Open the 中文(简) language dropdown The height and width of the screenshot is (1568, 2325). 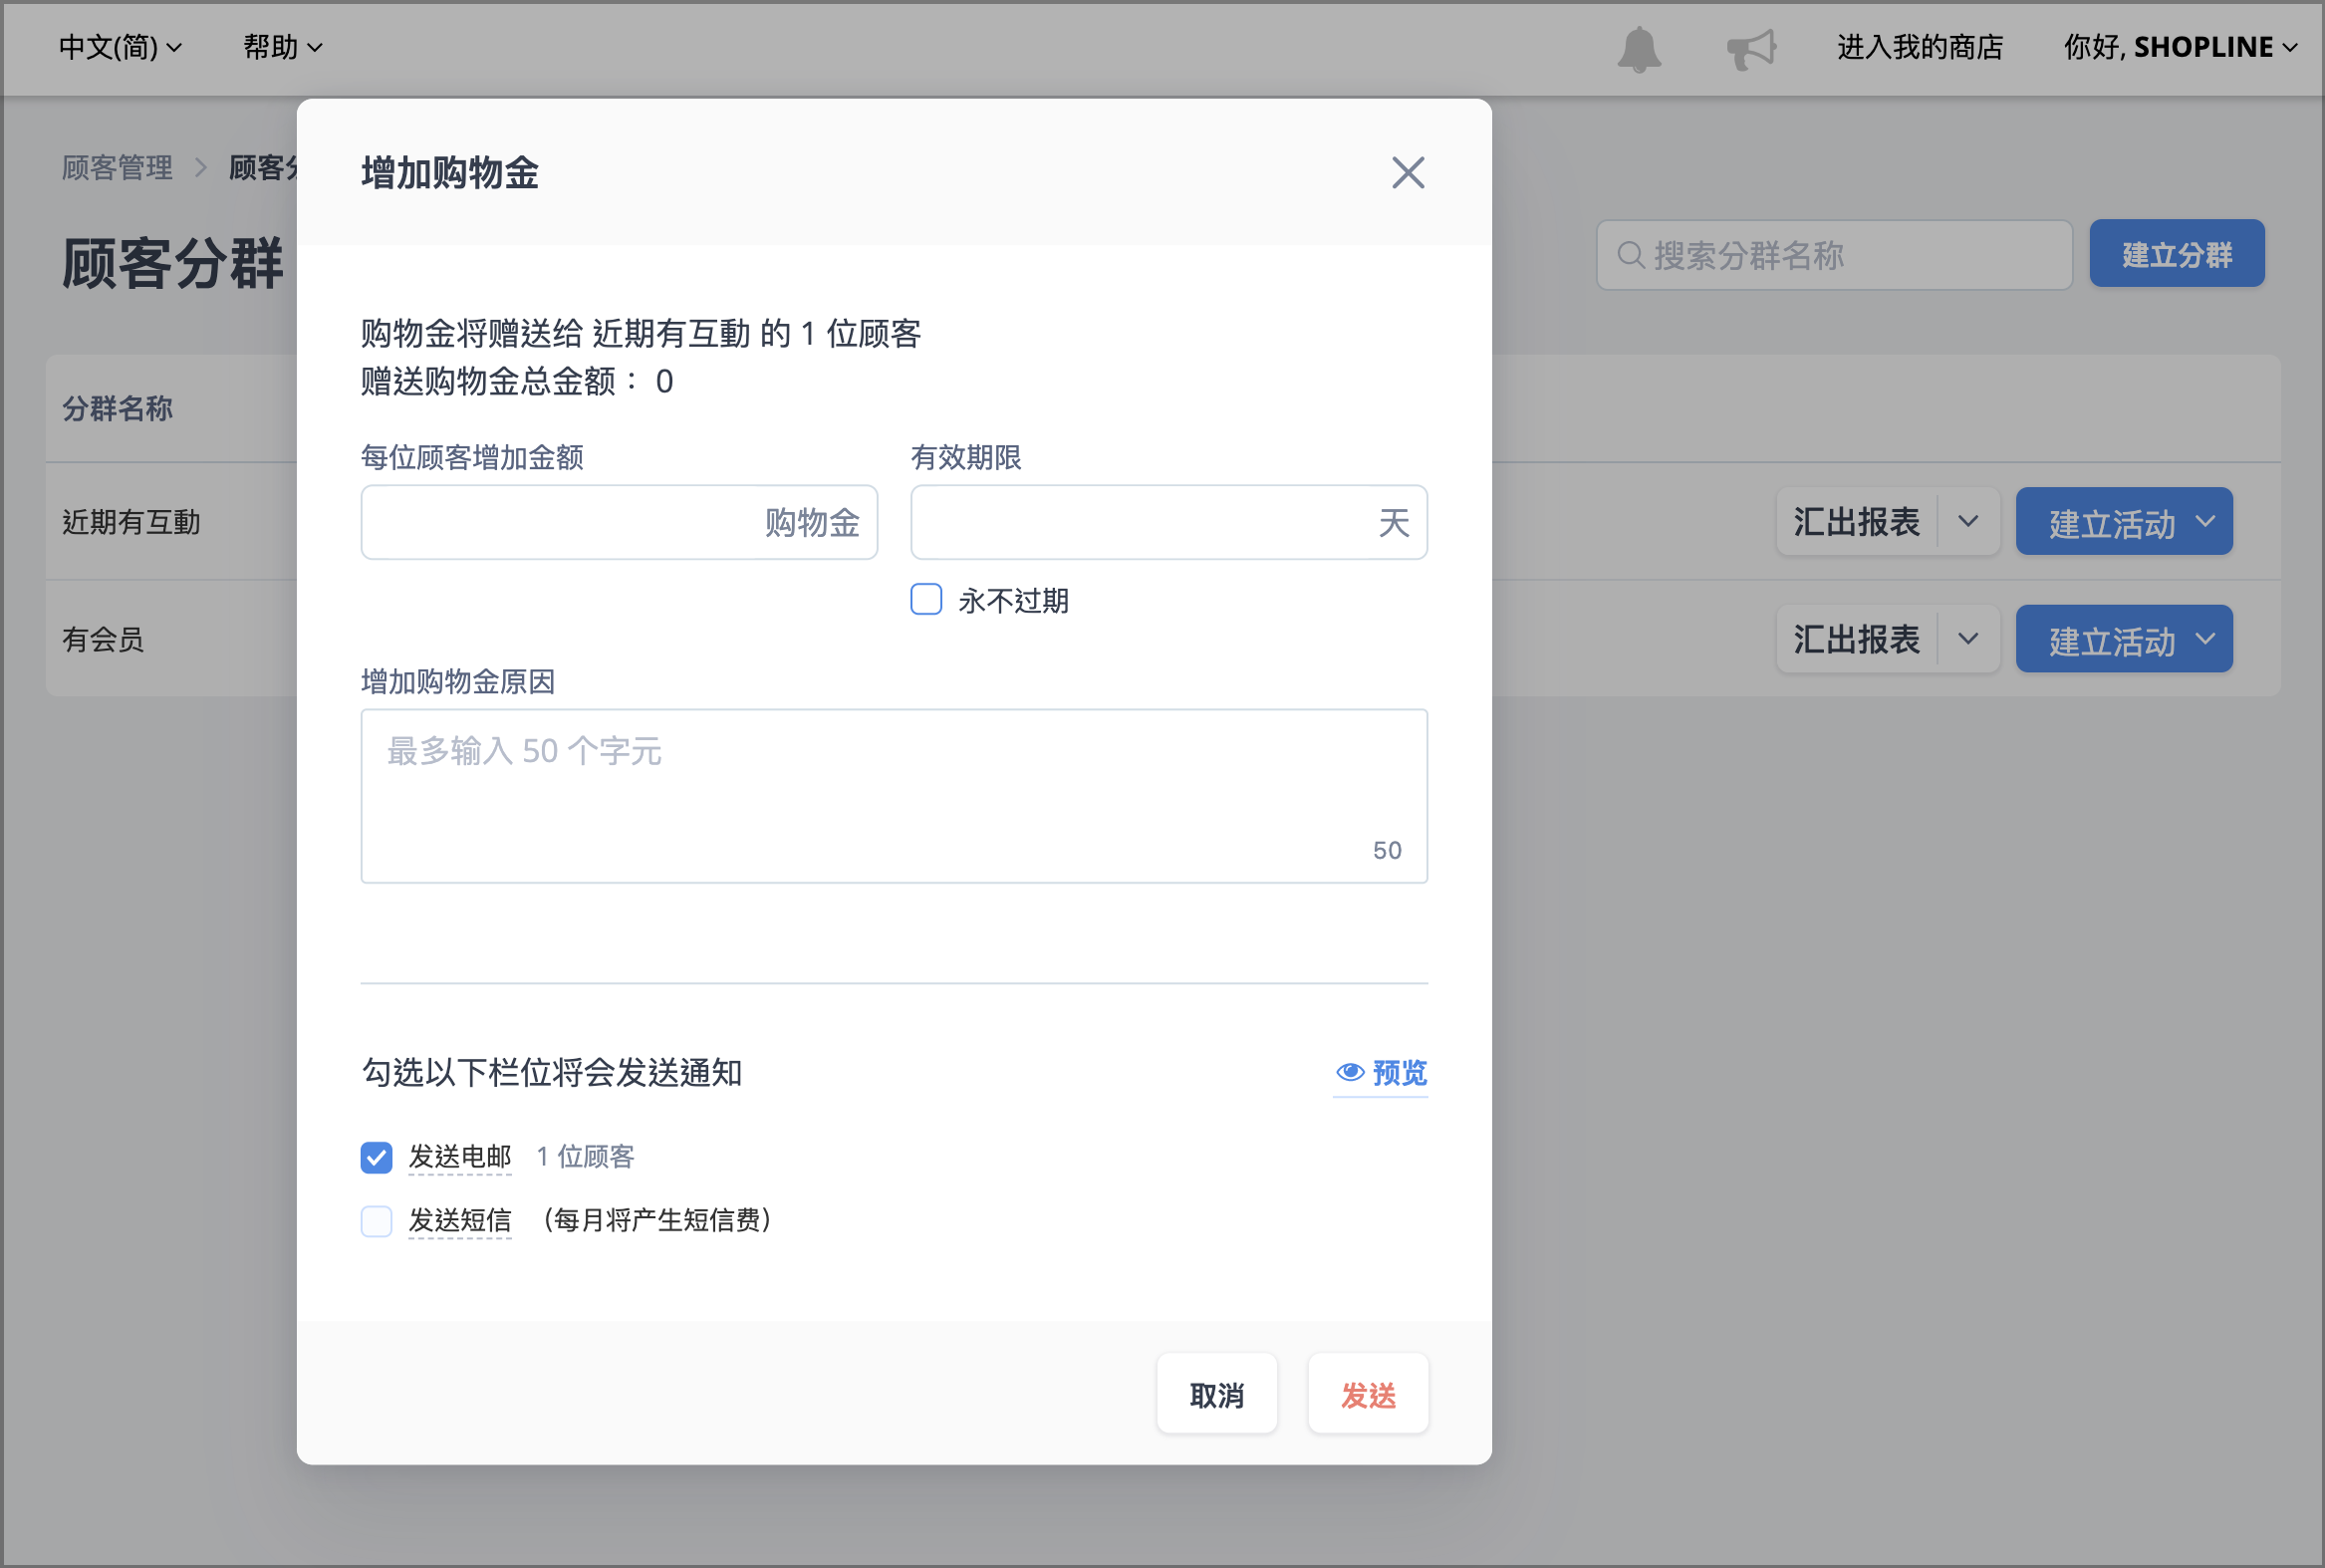(120, 47)
